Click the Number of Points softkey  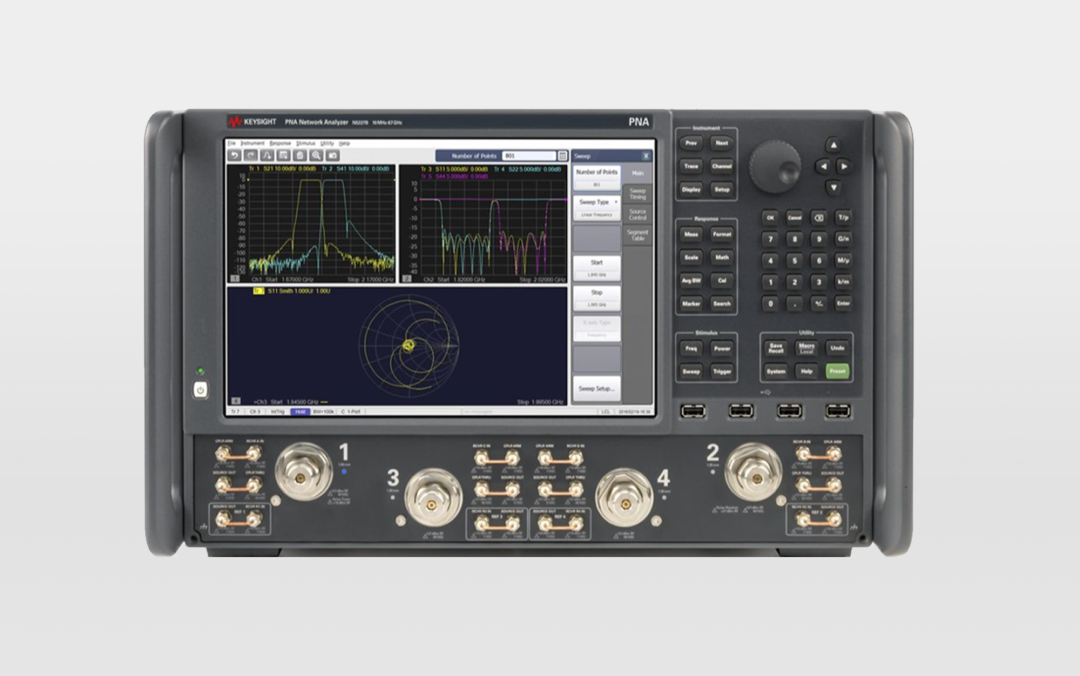(x=596, y=178)
